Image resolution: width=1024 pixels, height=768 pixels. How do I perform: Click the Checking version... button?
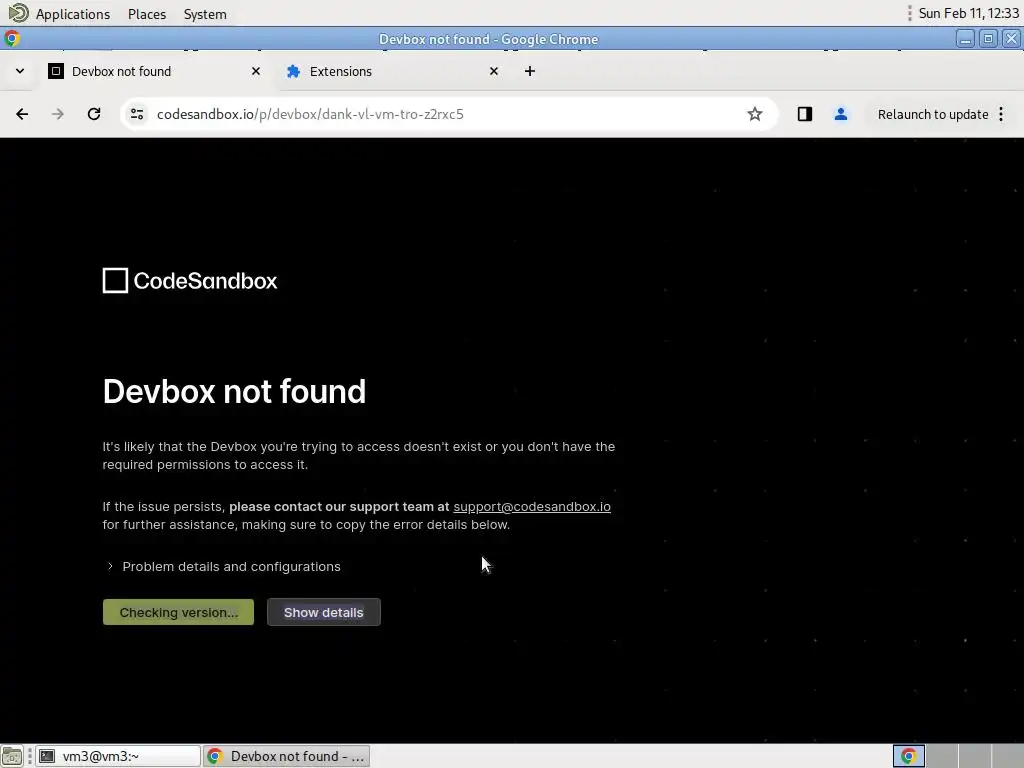pos(178,613)
